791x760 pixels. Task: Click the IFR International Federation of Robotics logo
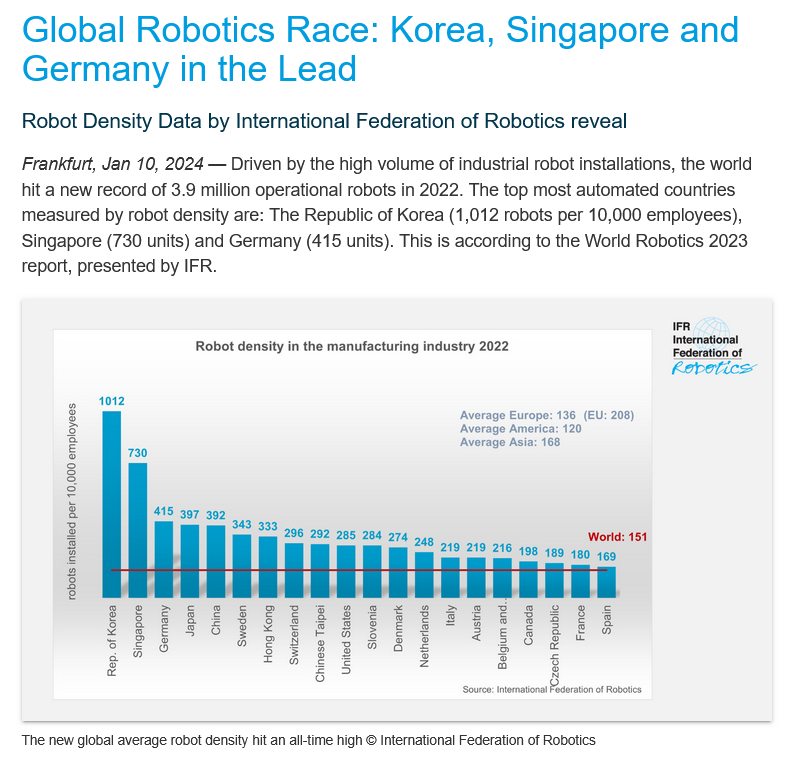(x=713, y=347)
